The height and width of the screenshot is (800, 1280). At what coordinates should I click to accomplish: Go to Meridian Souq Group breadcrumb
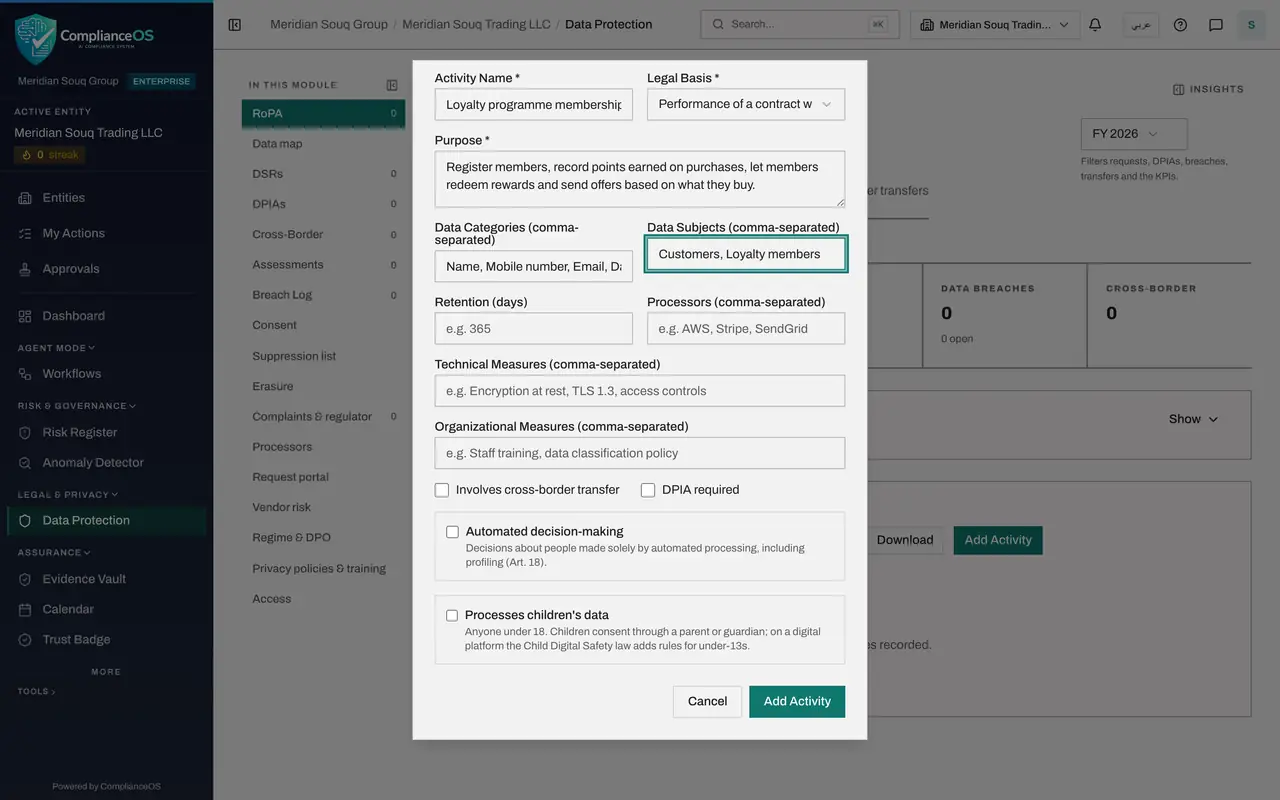[329, 24]
